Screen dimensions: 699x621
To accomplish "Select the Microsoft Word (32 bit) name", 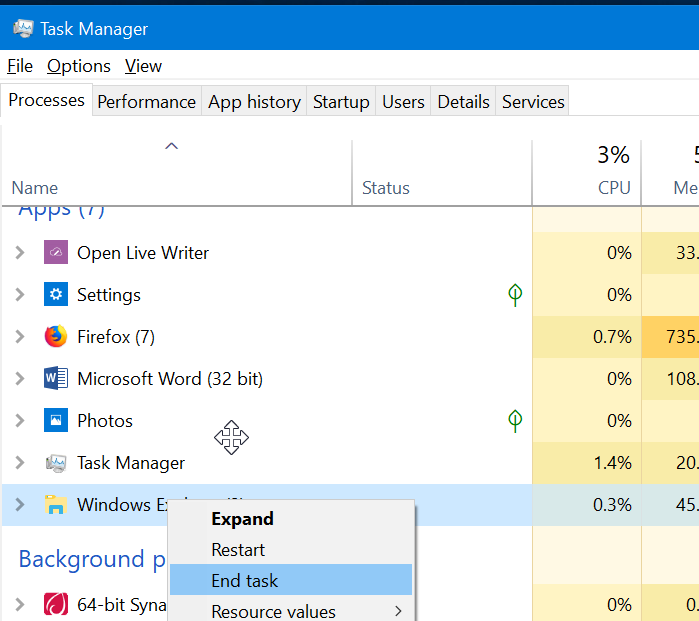I will tap(170, 379).
